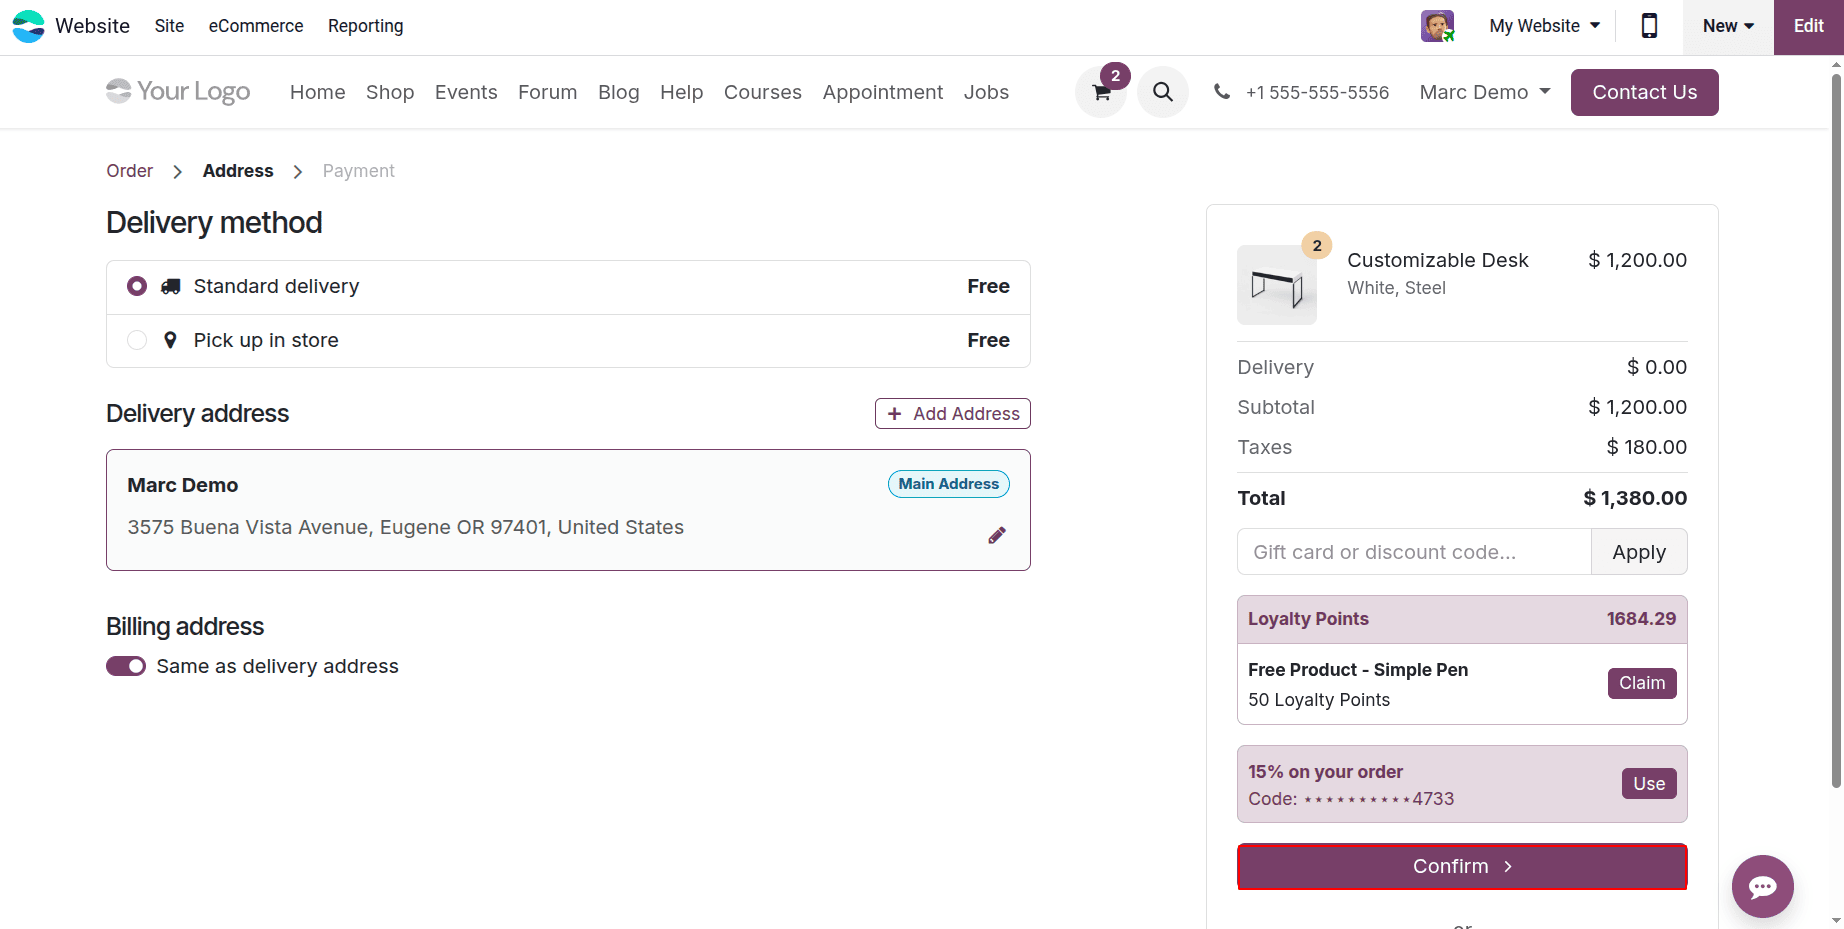1844x929 pixels.
Task: Click the Add Address button
Action: pos(953,414)
